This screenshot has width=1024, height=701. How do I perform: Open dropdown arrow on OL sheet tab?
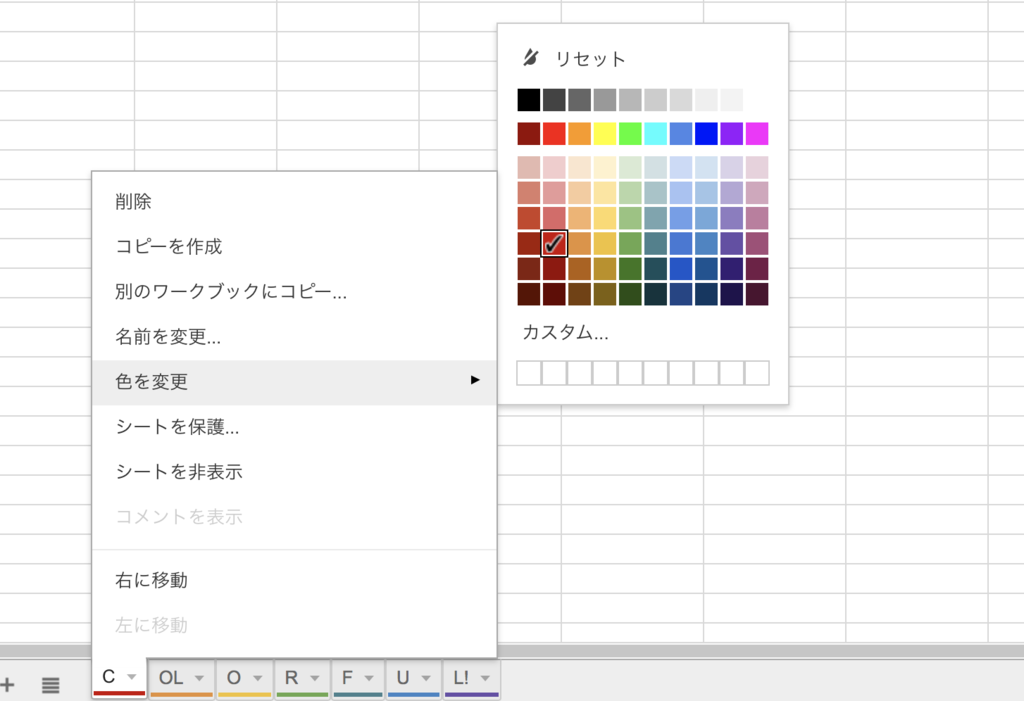(x=199, y=678)
